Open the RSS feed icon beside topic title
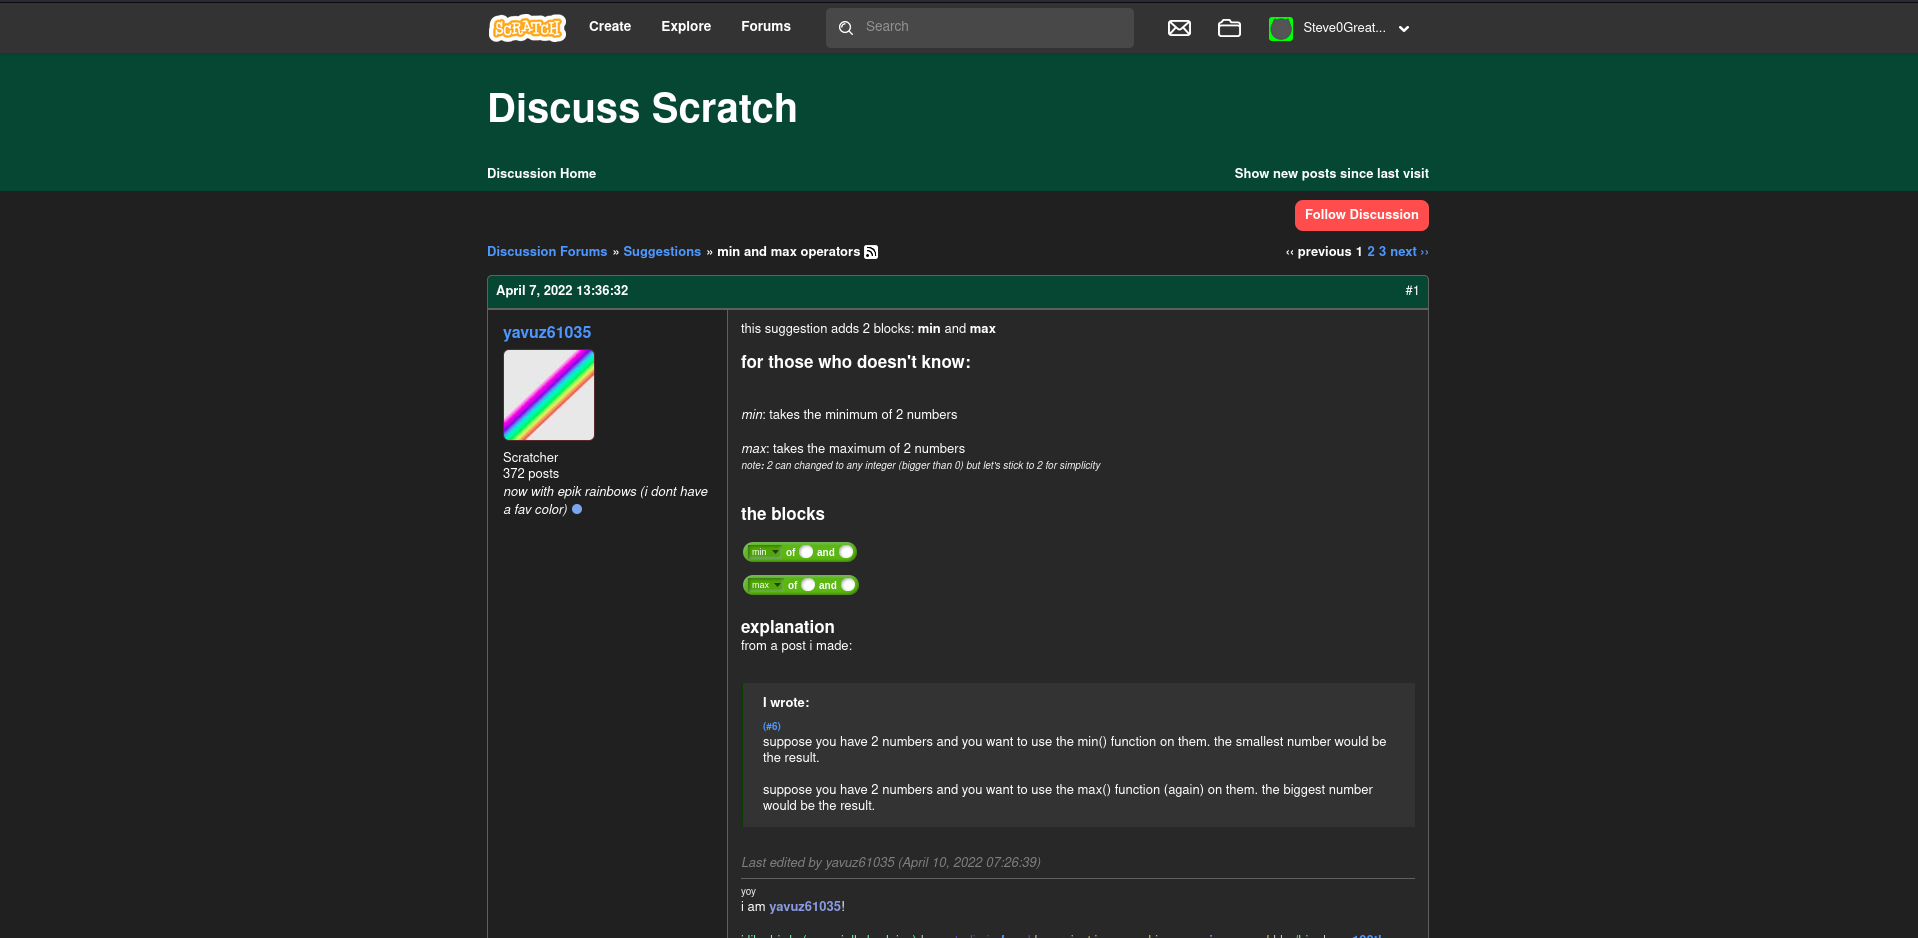 871,252
